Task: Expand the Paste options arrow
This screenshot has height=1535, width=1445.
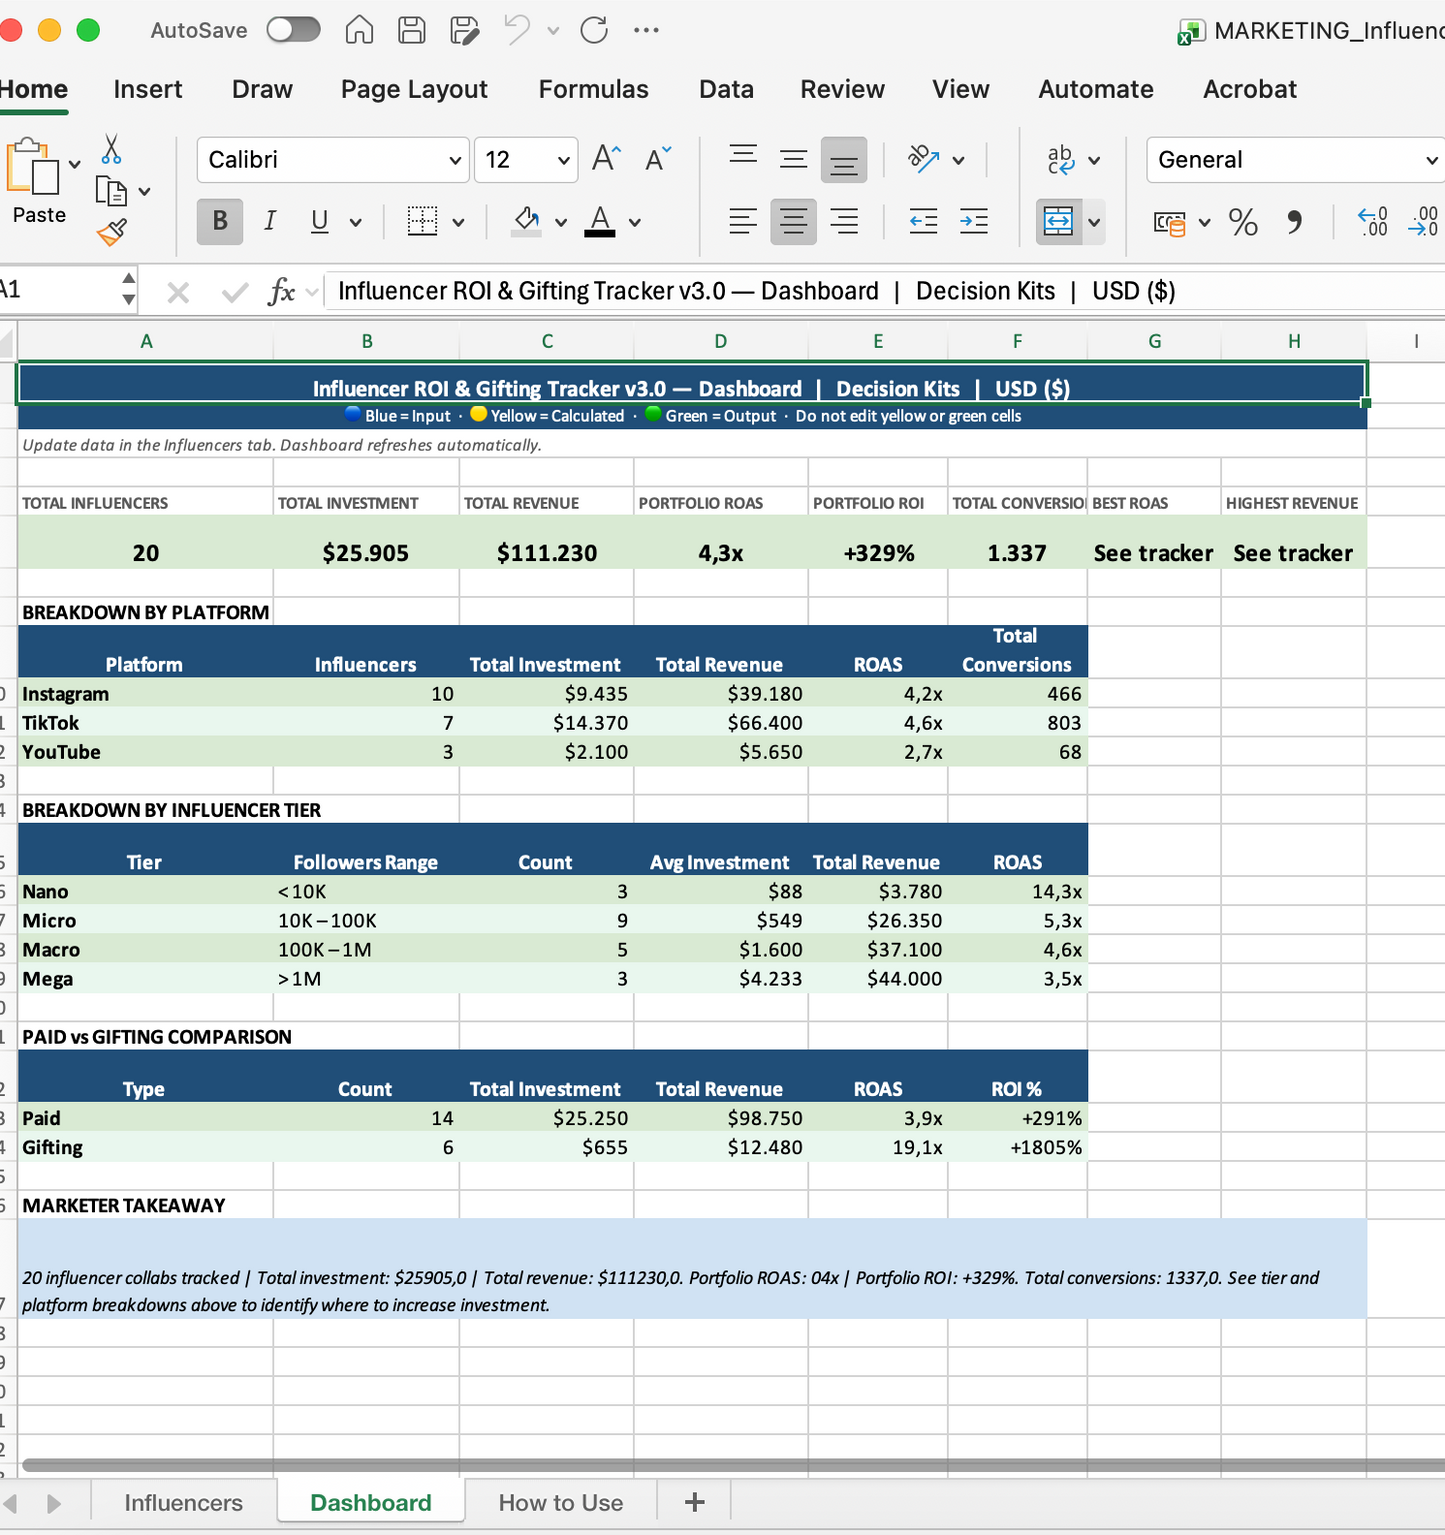Action: 74,165
